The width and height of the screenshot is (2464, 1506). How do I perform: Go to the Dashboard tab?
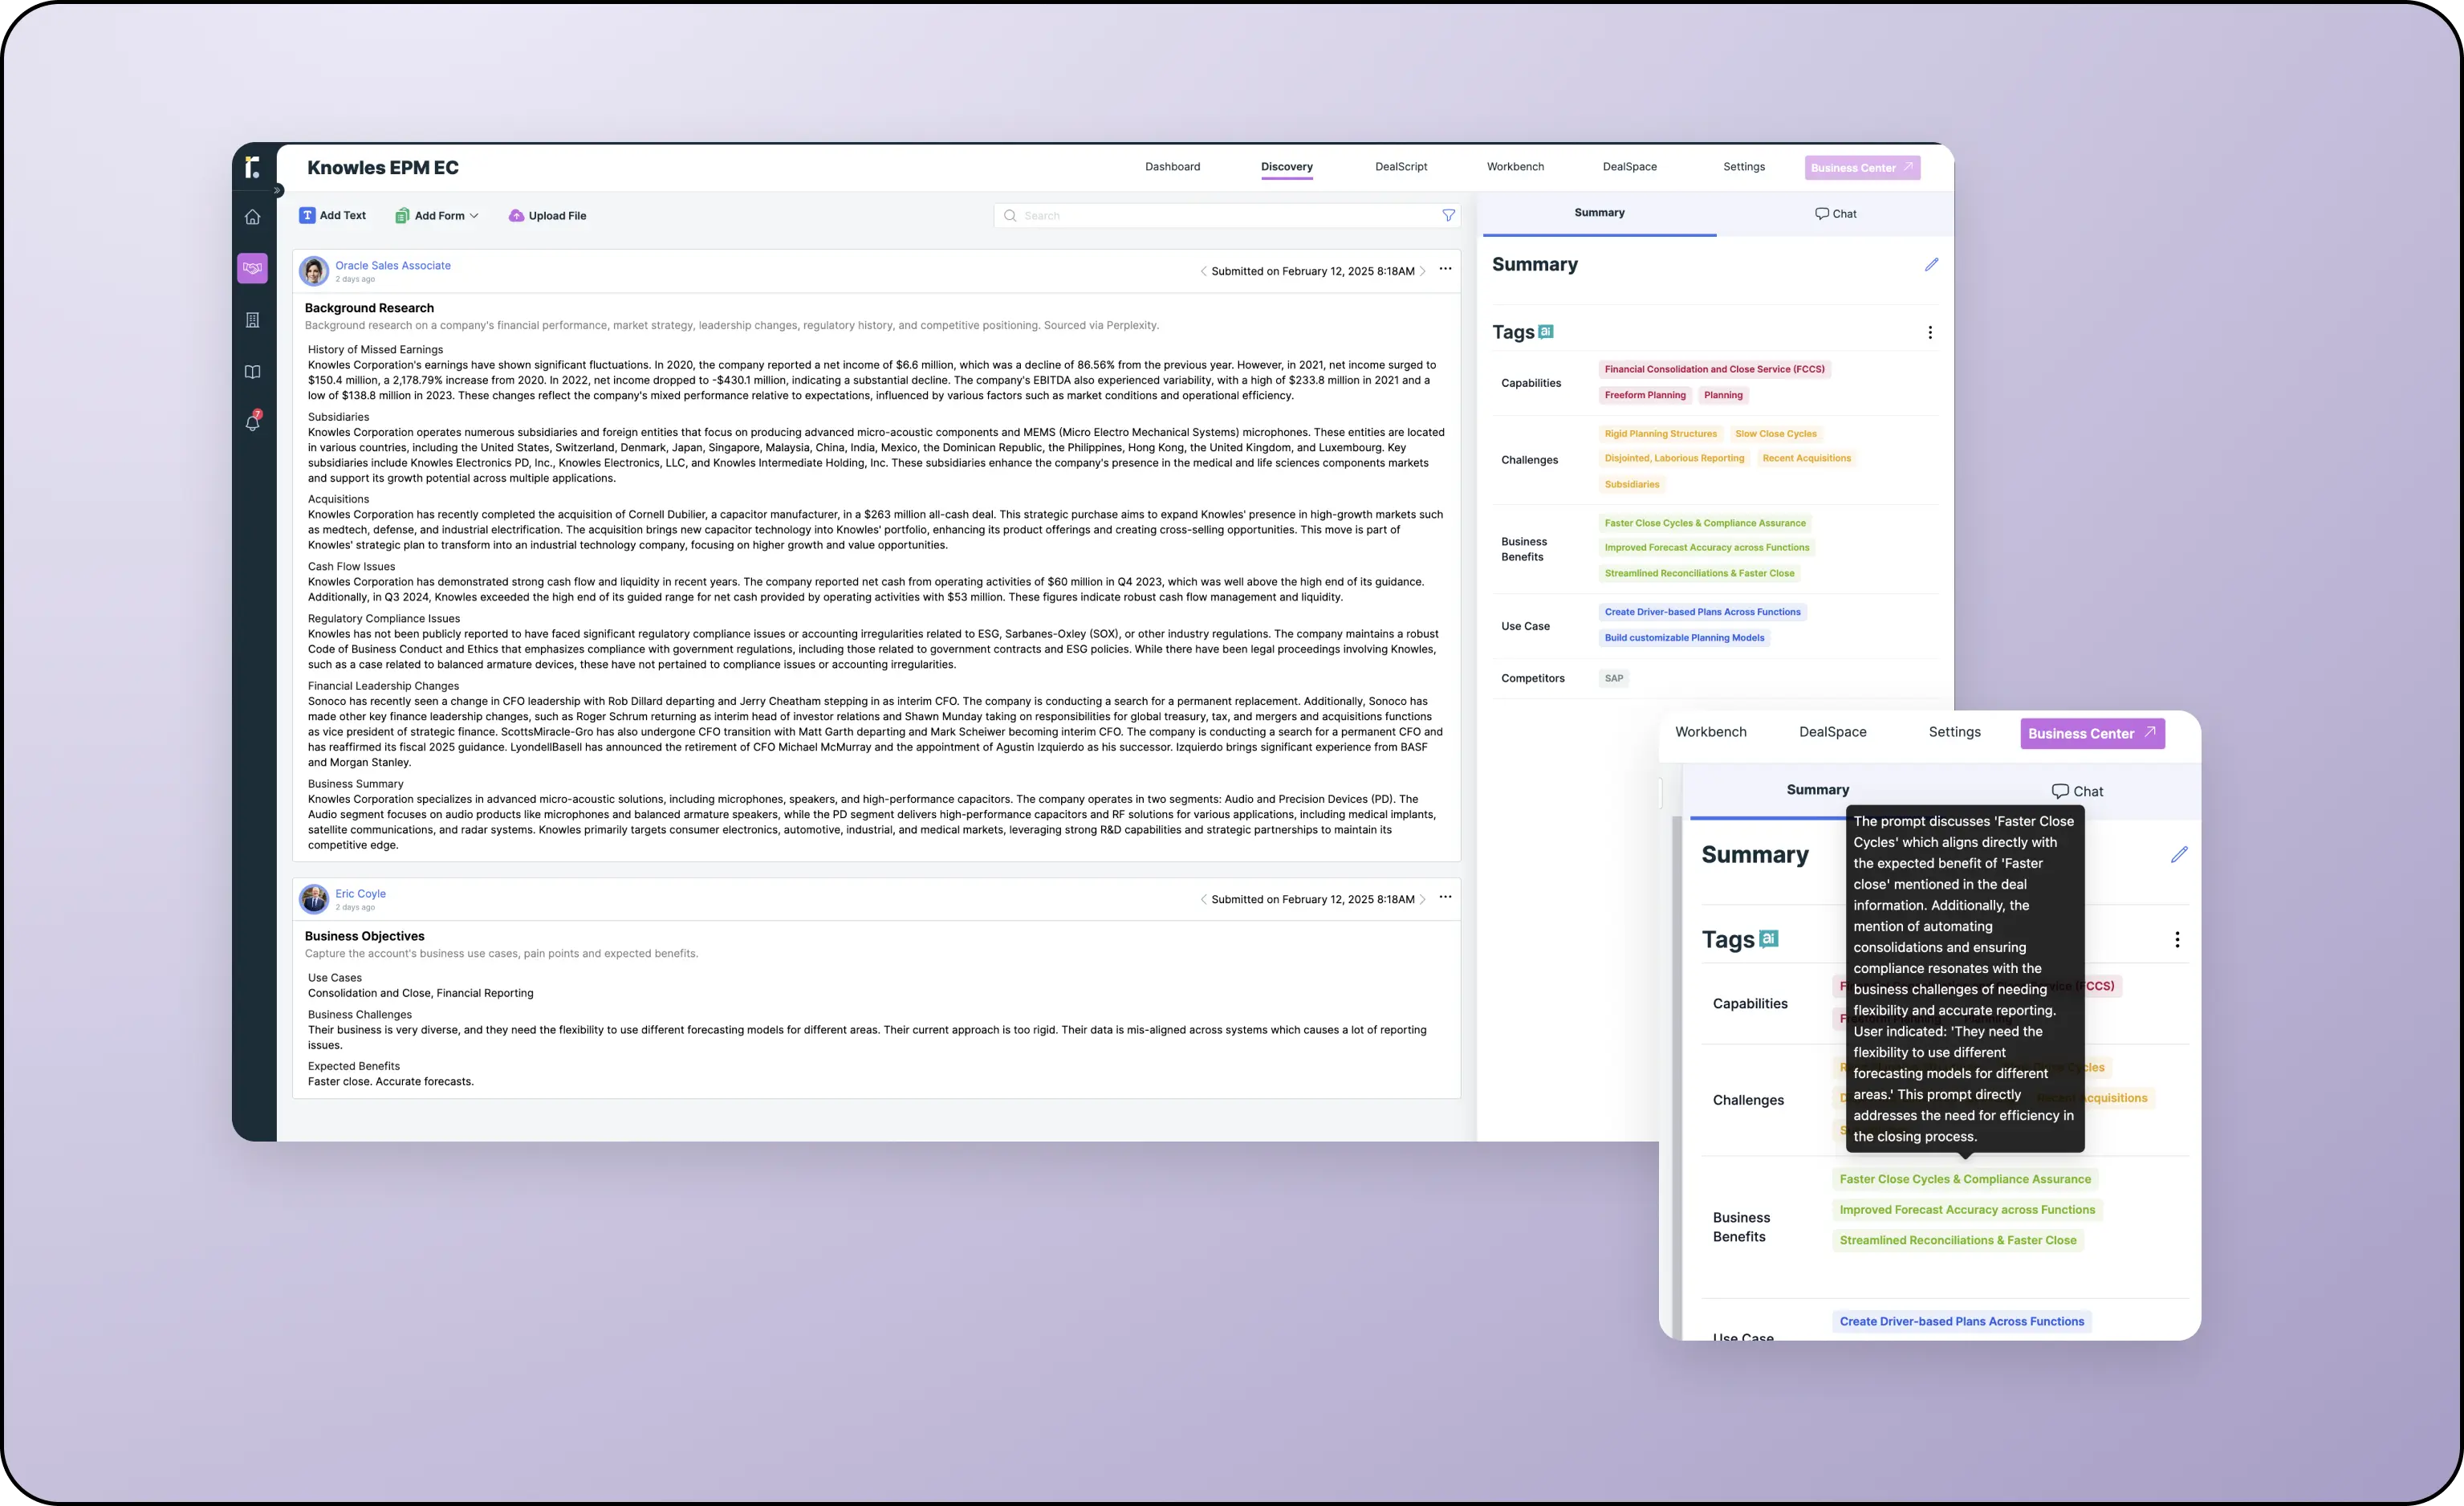pos(1172,167)
